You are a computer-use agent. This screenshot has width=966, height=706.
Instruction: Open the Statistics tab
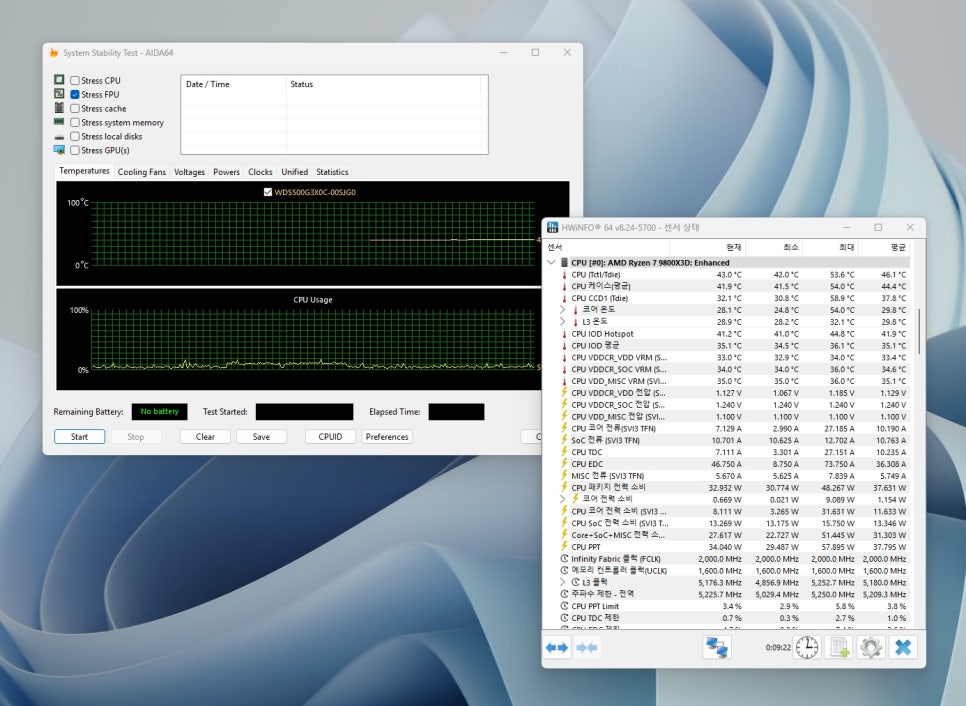click(x=332, y=172)
